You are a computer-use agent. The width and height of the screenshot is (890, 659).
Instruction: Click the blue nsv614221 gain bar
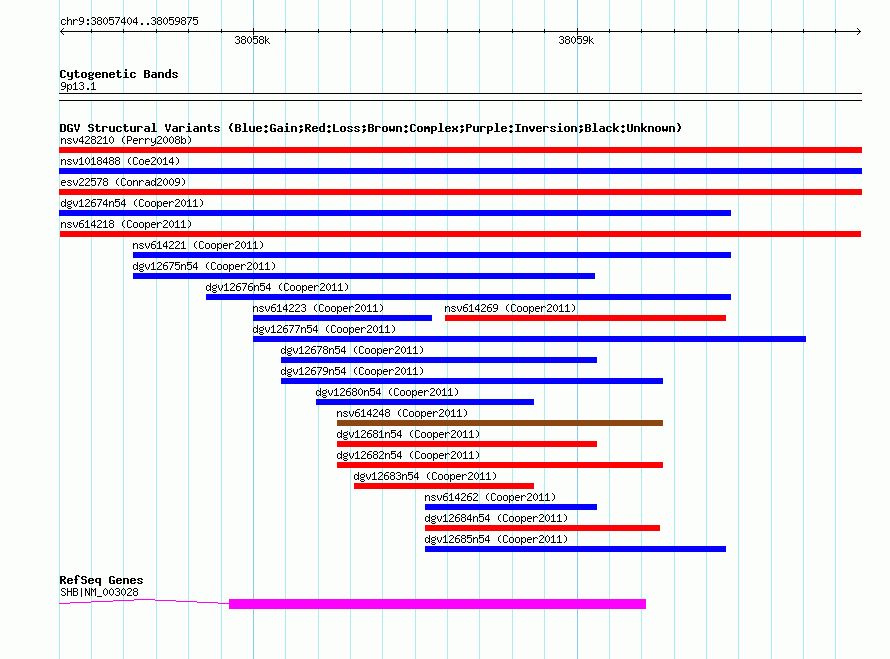pyautogui.click(x=432, y=255)
